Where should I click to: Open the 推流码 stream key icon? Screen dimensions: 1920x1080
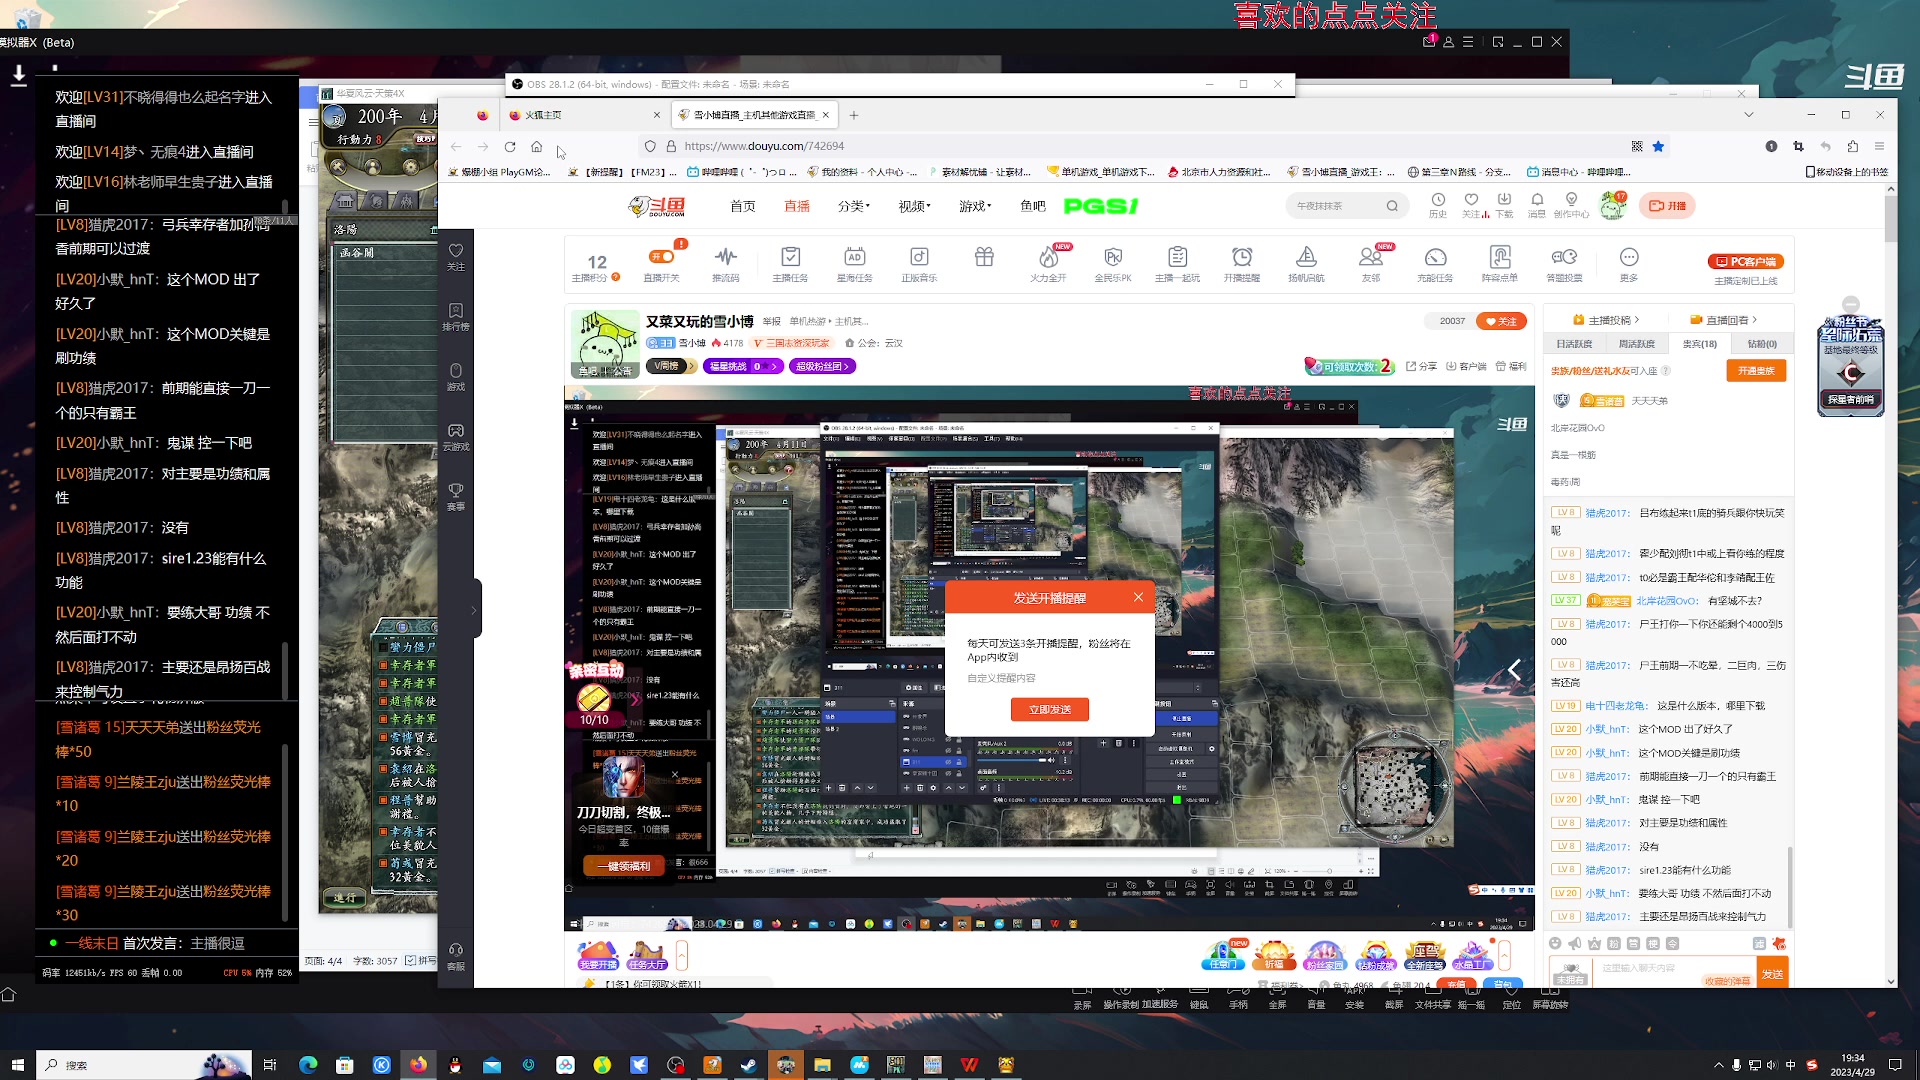point(726,257)
